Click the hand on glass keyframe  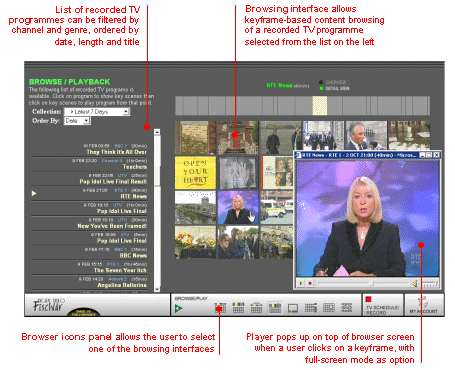[238, 173]
